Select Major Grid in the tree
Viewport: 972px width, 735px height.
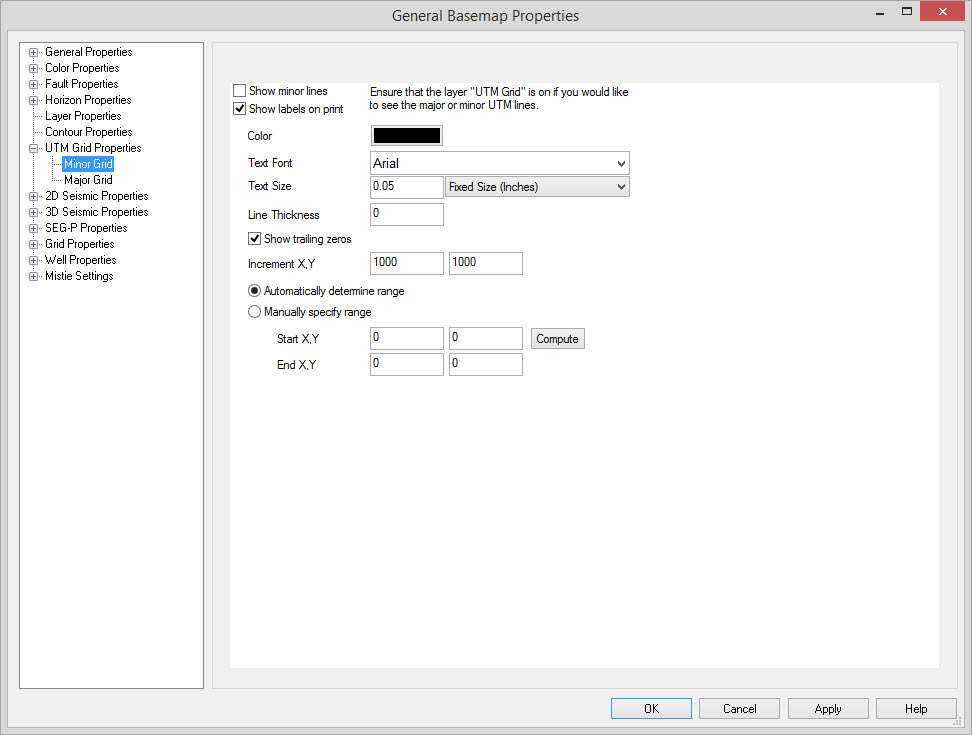click(x=88, y=180)
